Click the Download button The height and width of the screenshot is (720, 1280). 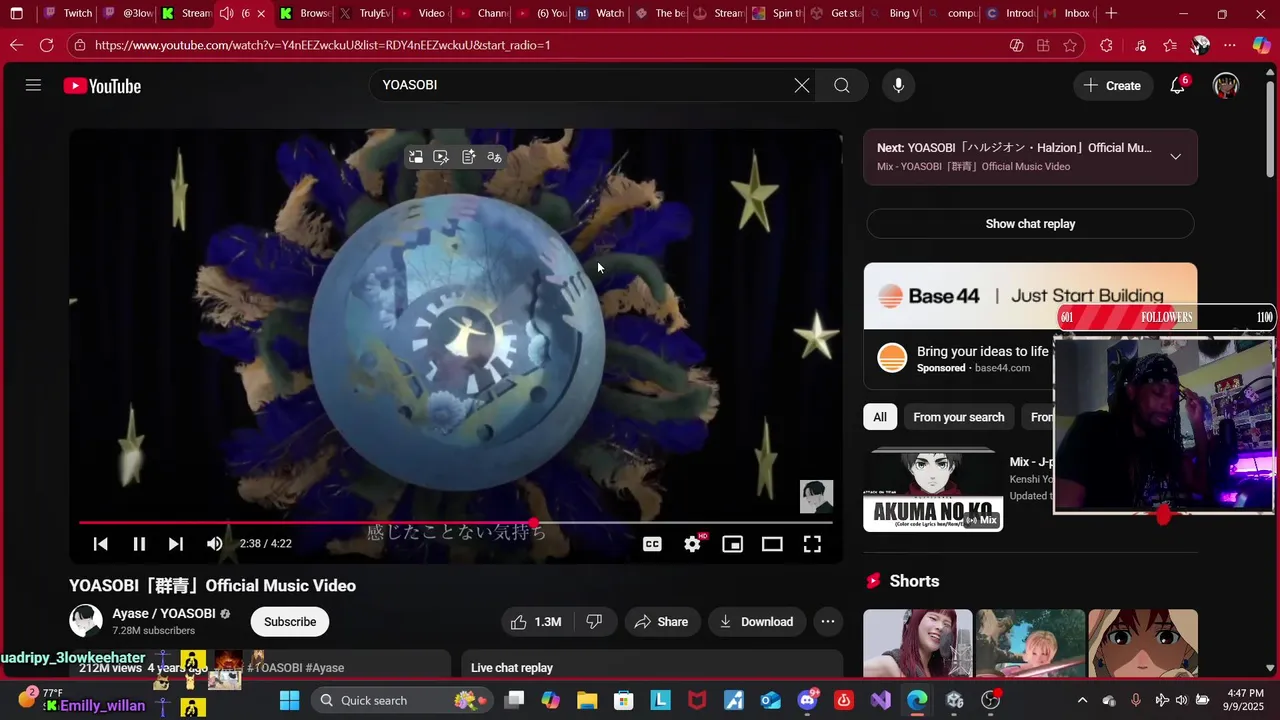point(756,622)
